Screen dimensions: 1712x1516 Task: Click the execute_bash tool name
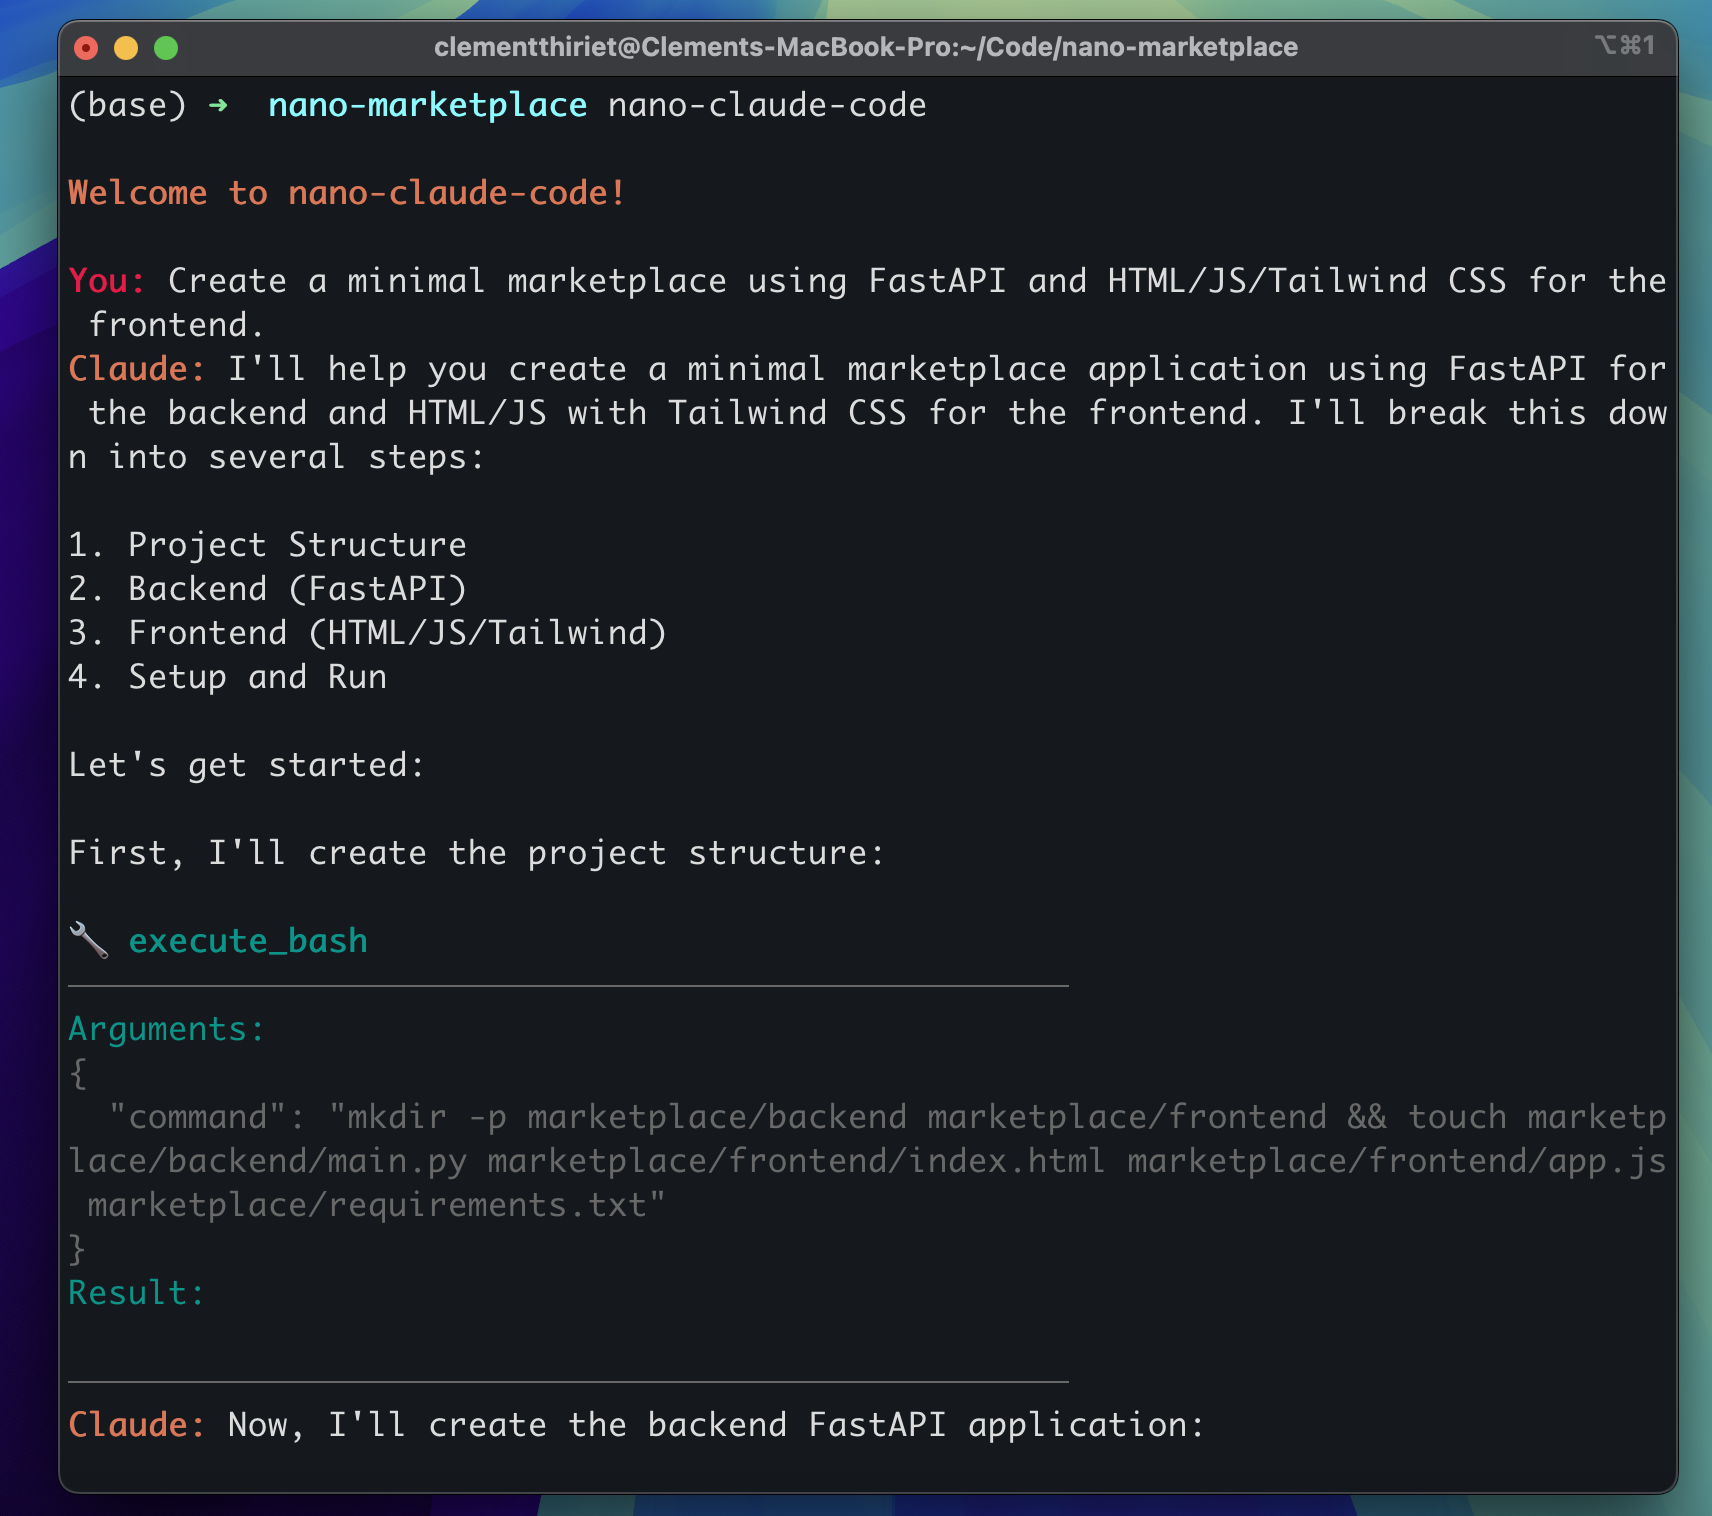248,941
